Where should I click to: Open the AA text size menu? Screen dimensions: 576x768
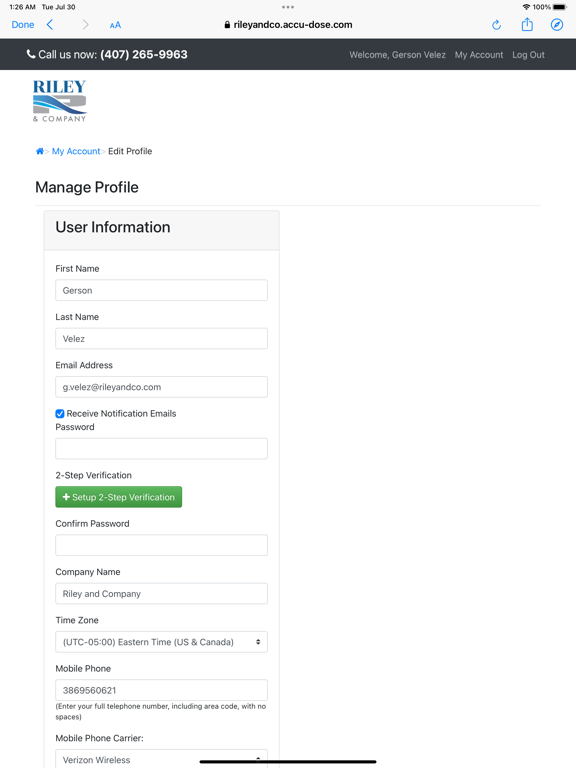[x=115, y=25]
